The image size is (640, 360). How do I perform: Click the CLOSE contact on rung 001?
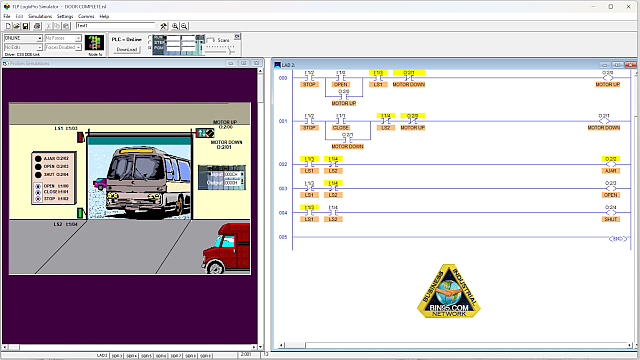point(340,121)
